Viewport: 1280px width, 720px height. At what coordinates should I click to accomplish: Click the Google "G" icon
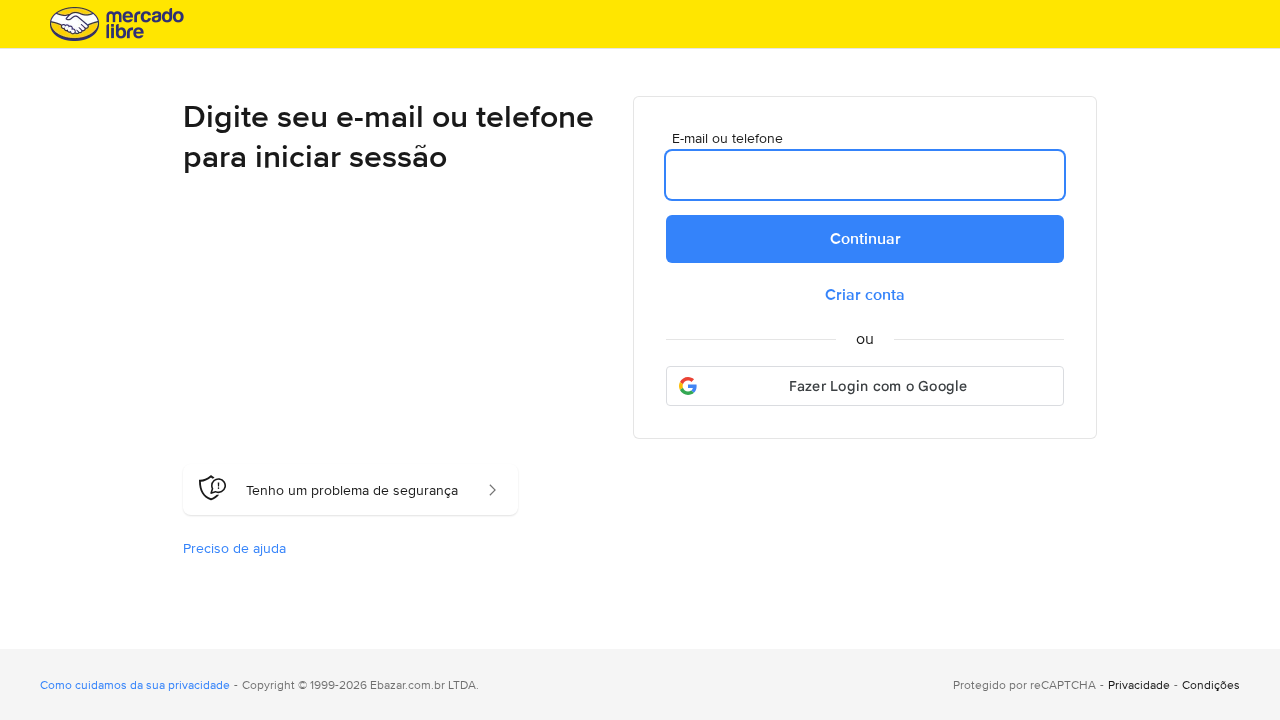click(688, 385)
